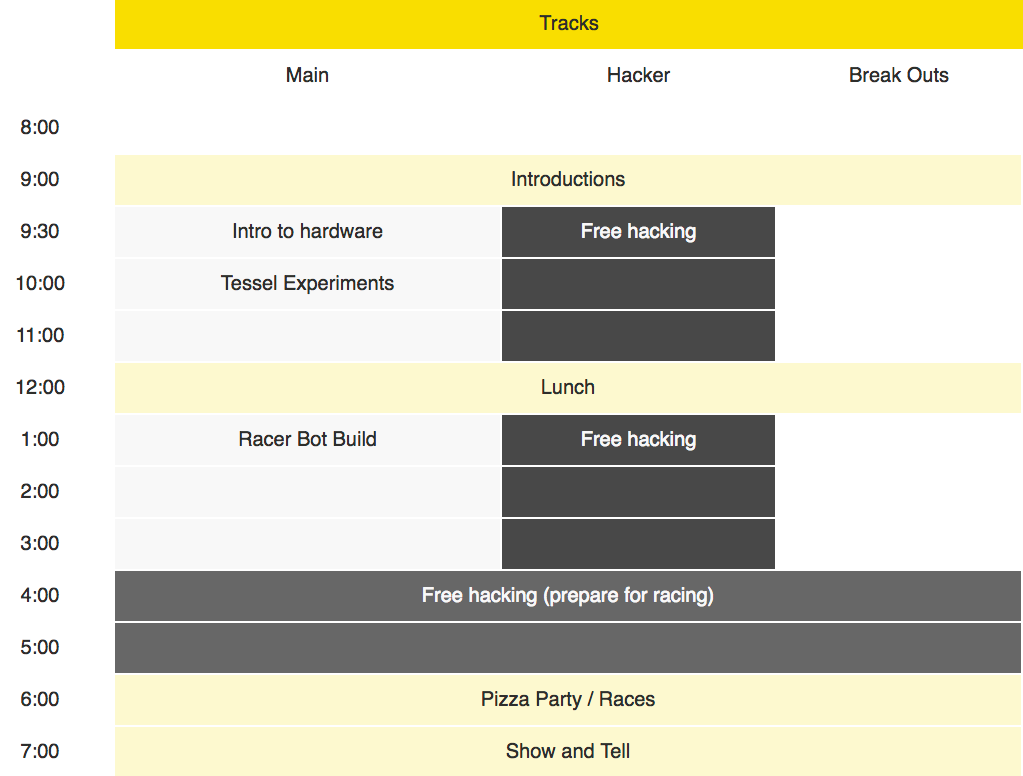Click the Show and Tell session row
This screenshot has height=776, width=1023.
[x=568, y=751]
